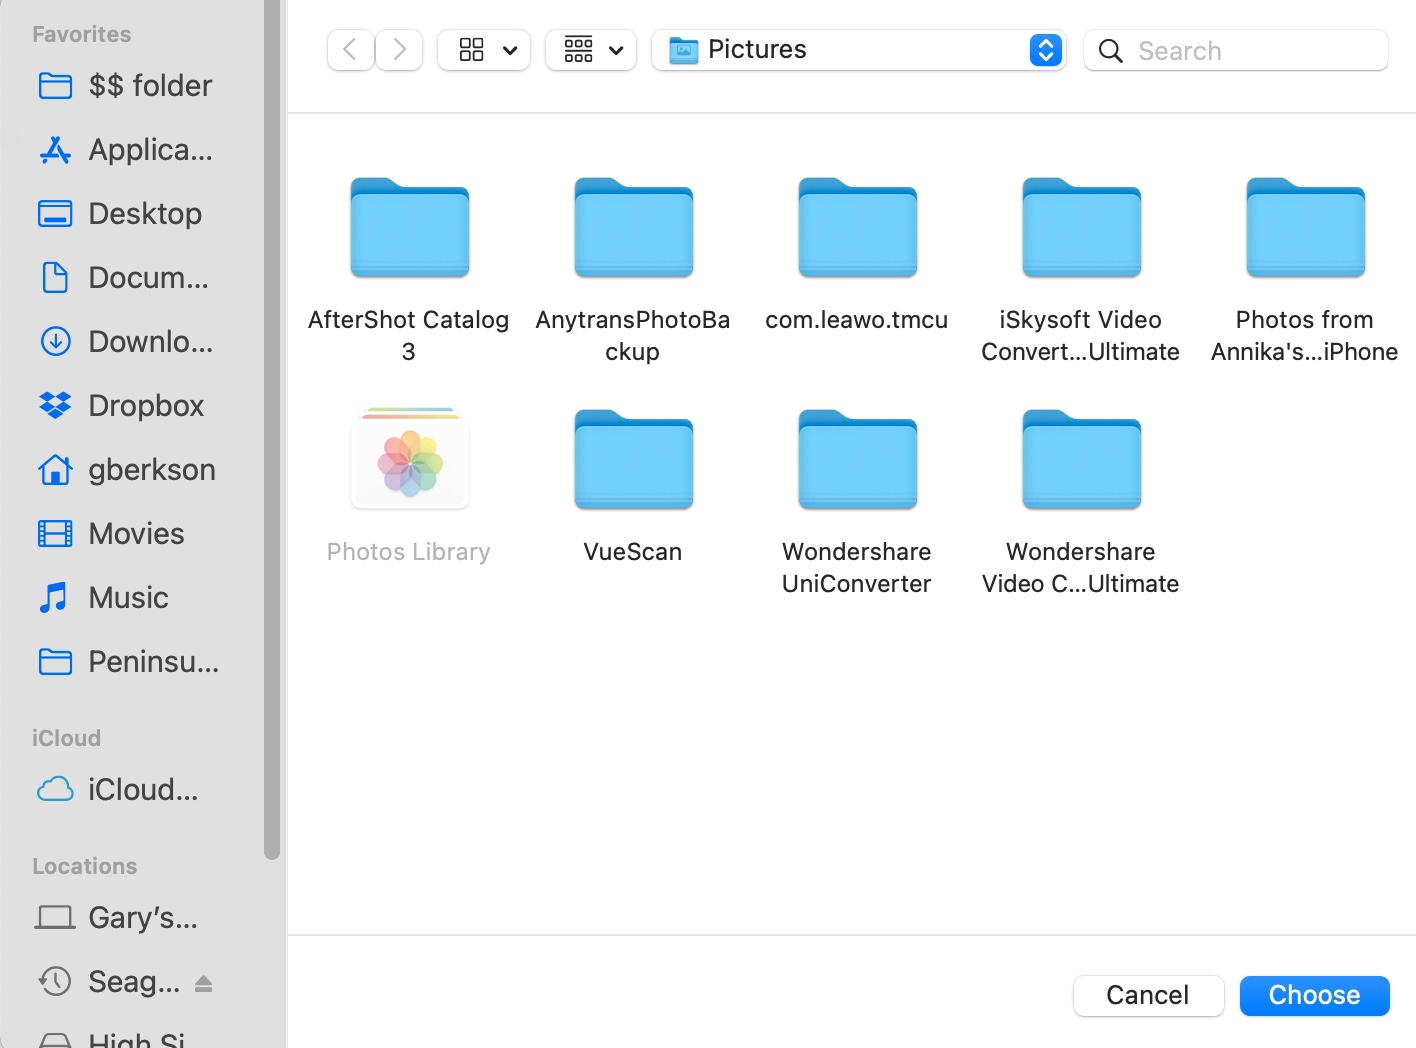Open the Downloads sidebar location

click(x=125, y=342)
